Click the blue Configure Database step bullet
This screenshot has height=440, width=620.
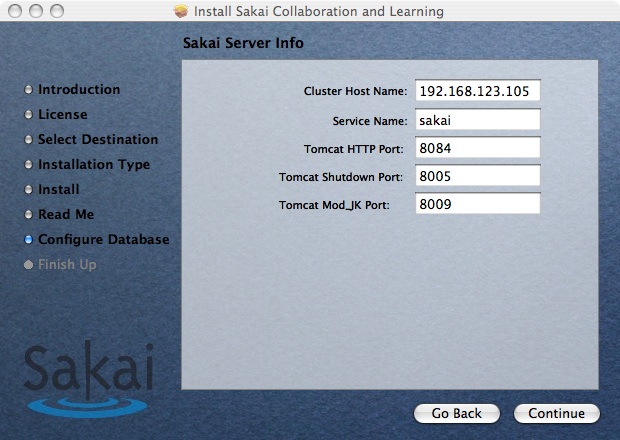(28, 240)
